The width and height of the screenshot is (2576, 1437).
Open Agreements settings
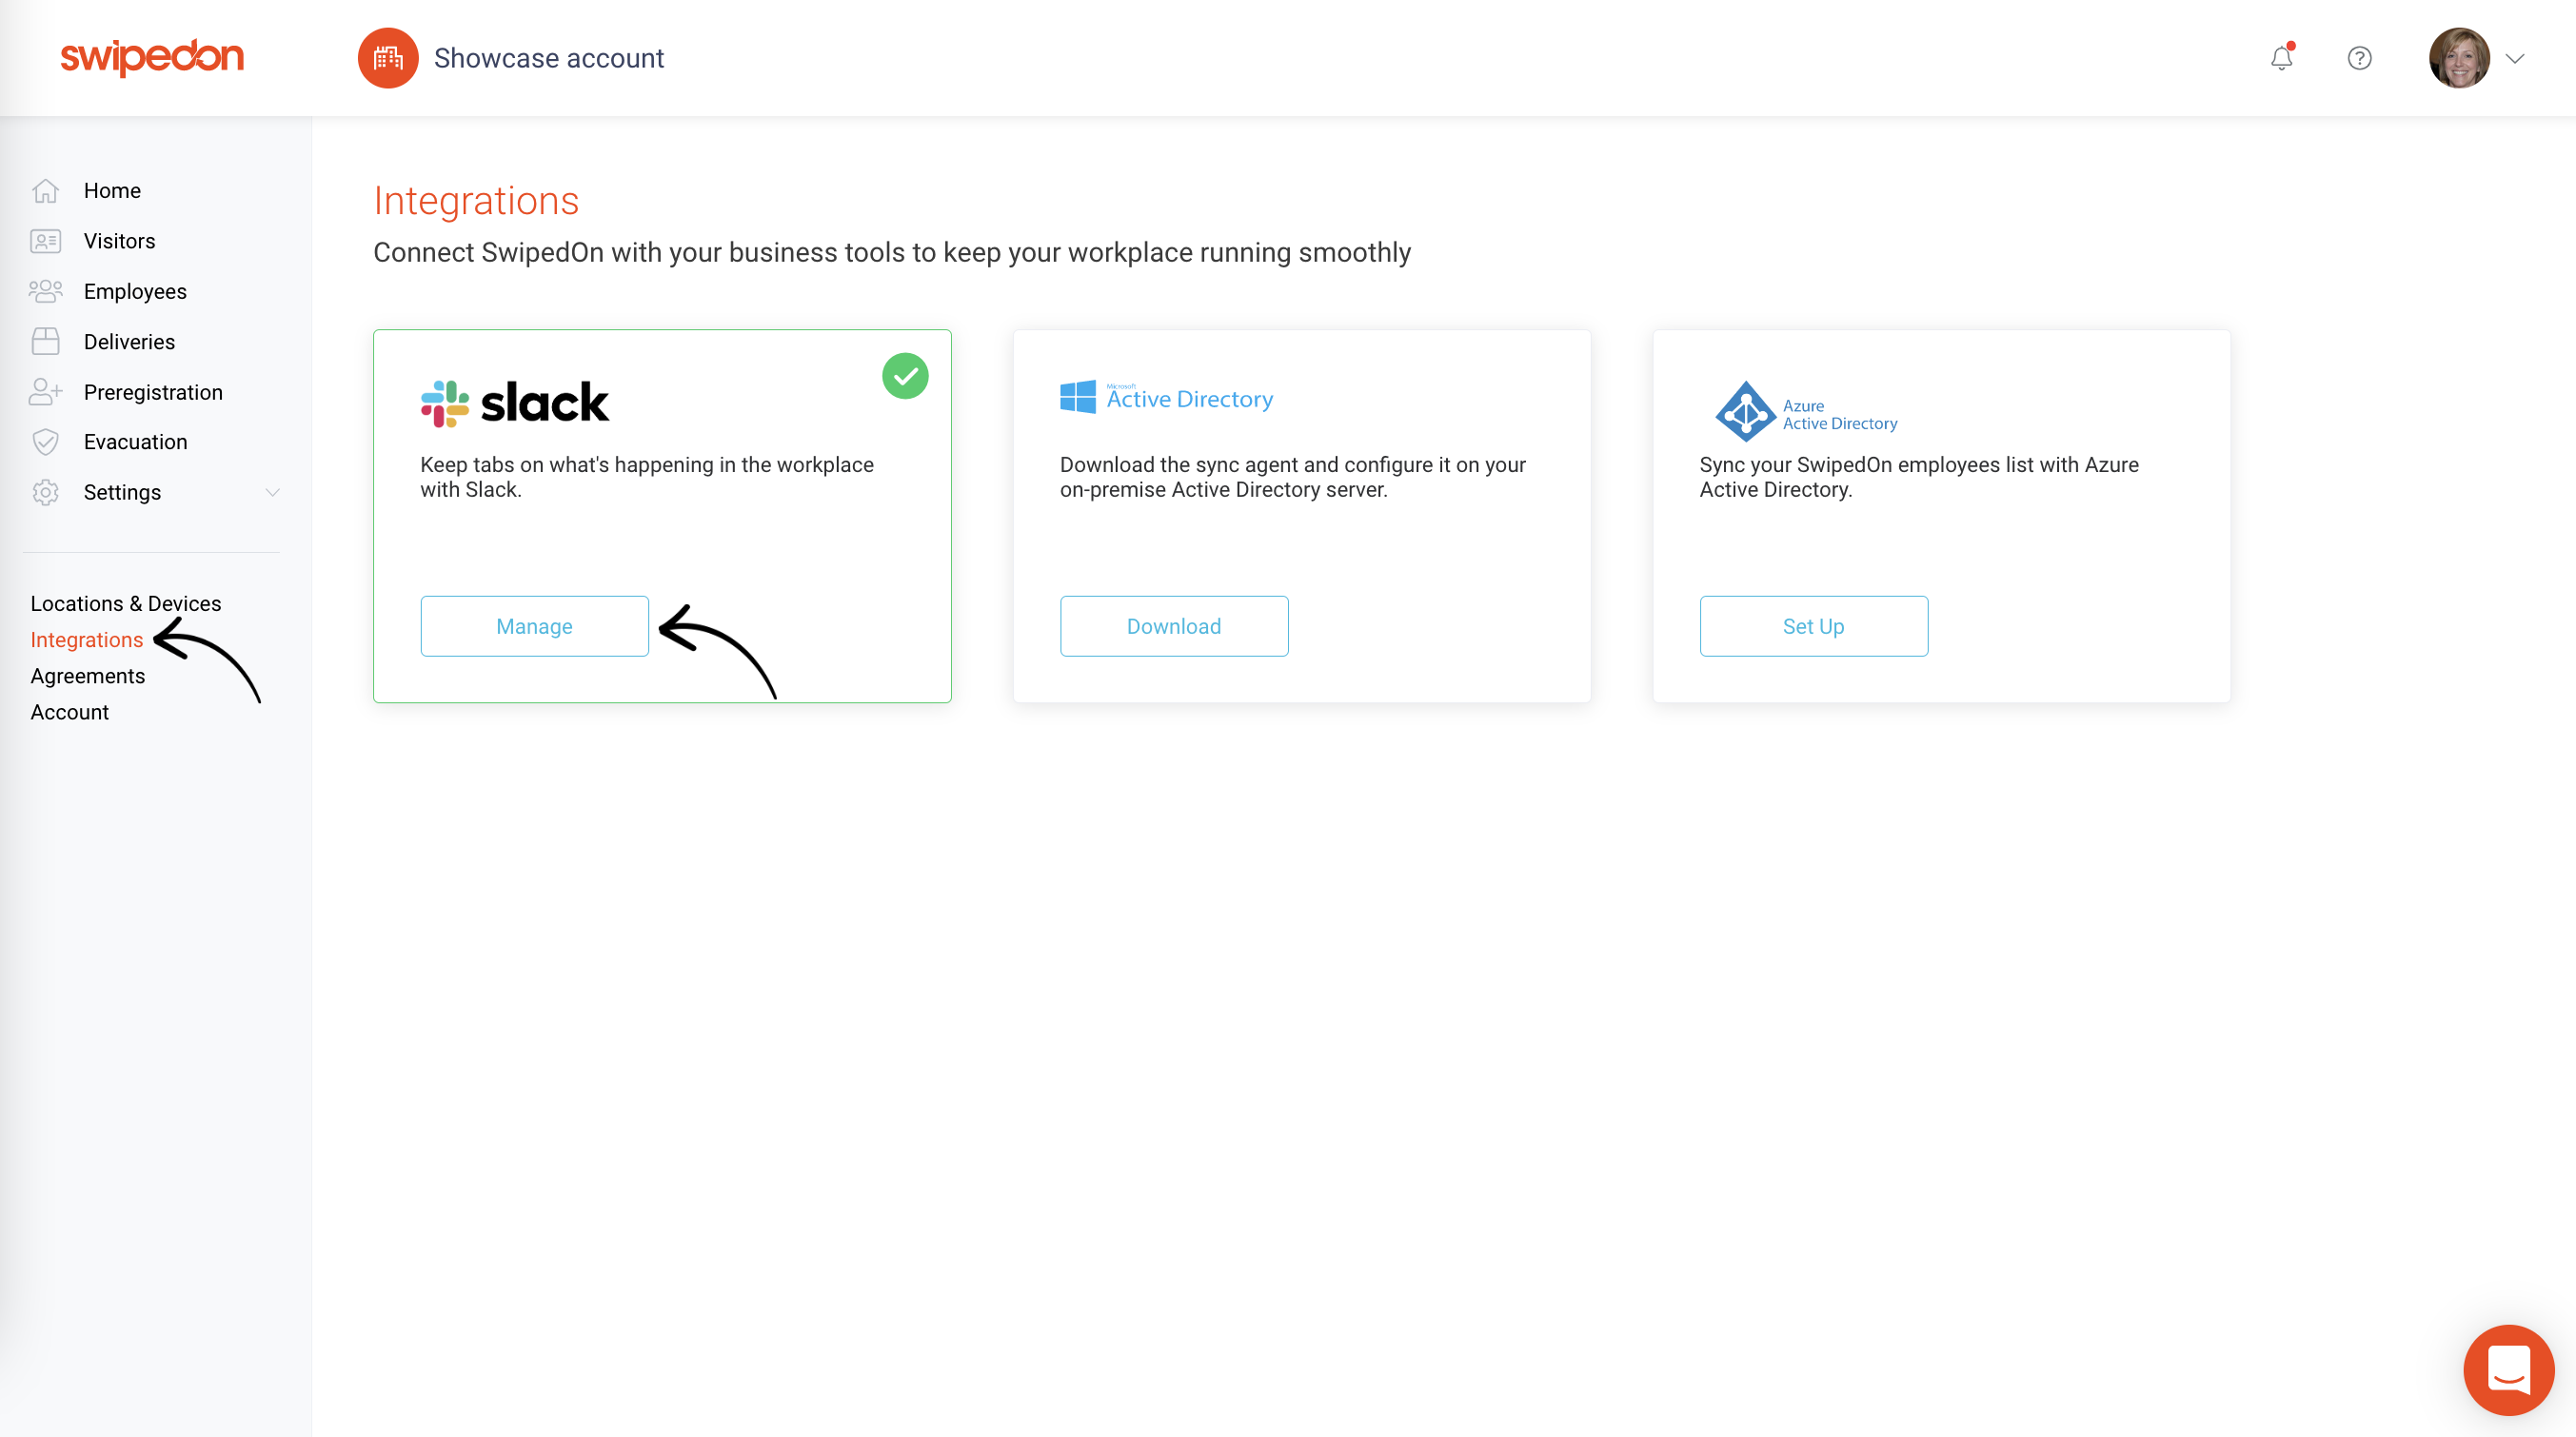point(88,676)
